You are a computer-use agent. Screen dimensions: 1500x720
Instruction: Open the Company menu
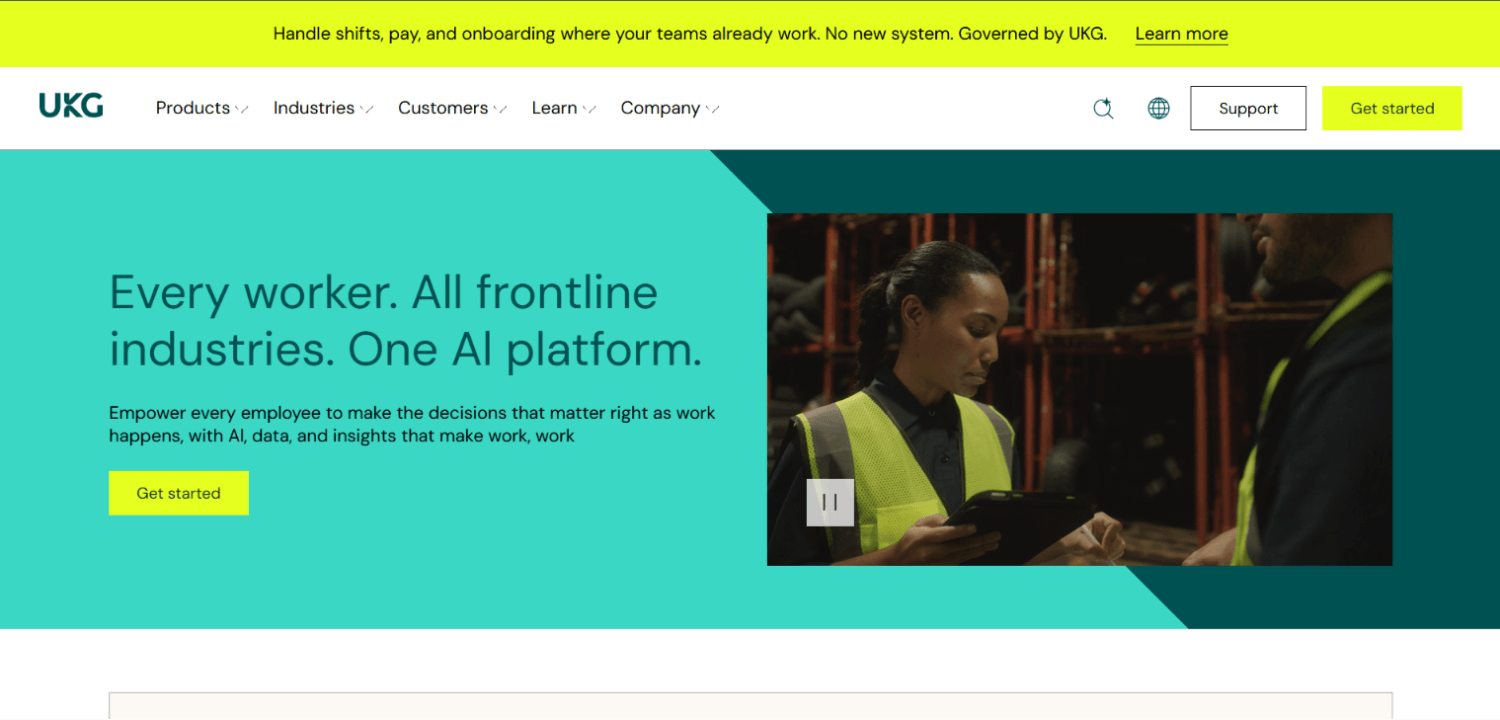click(x=660, y=108)
